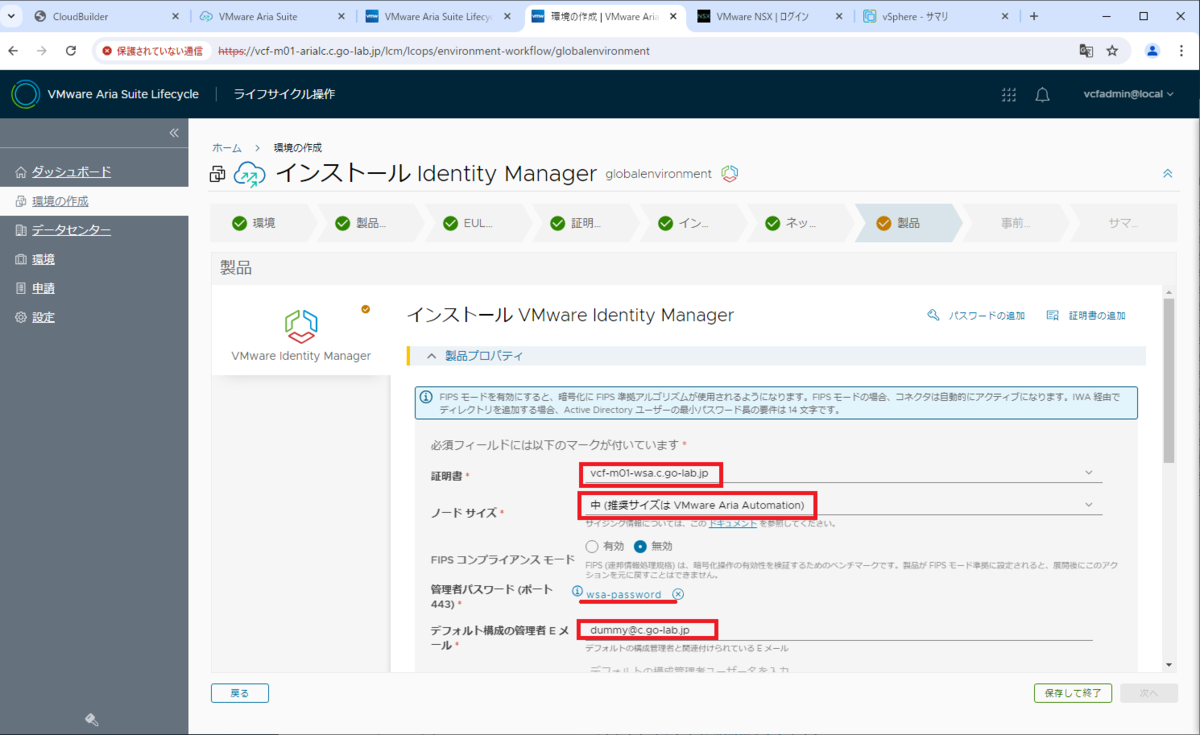
Task: Open 申請 in the sidebar
Action: coord(43,288)
